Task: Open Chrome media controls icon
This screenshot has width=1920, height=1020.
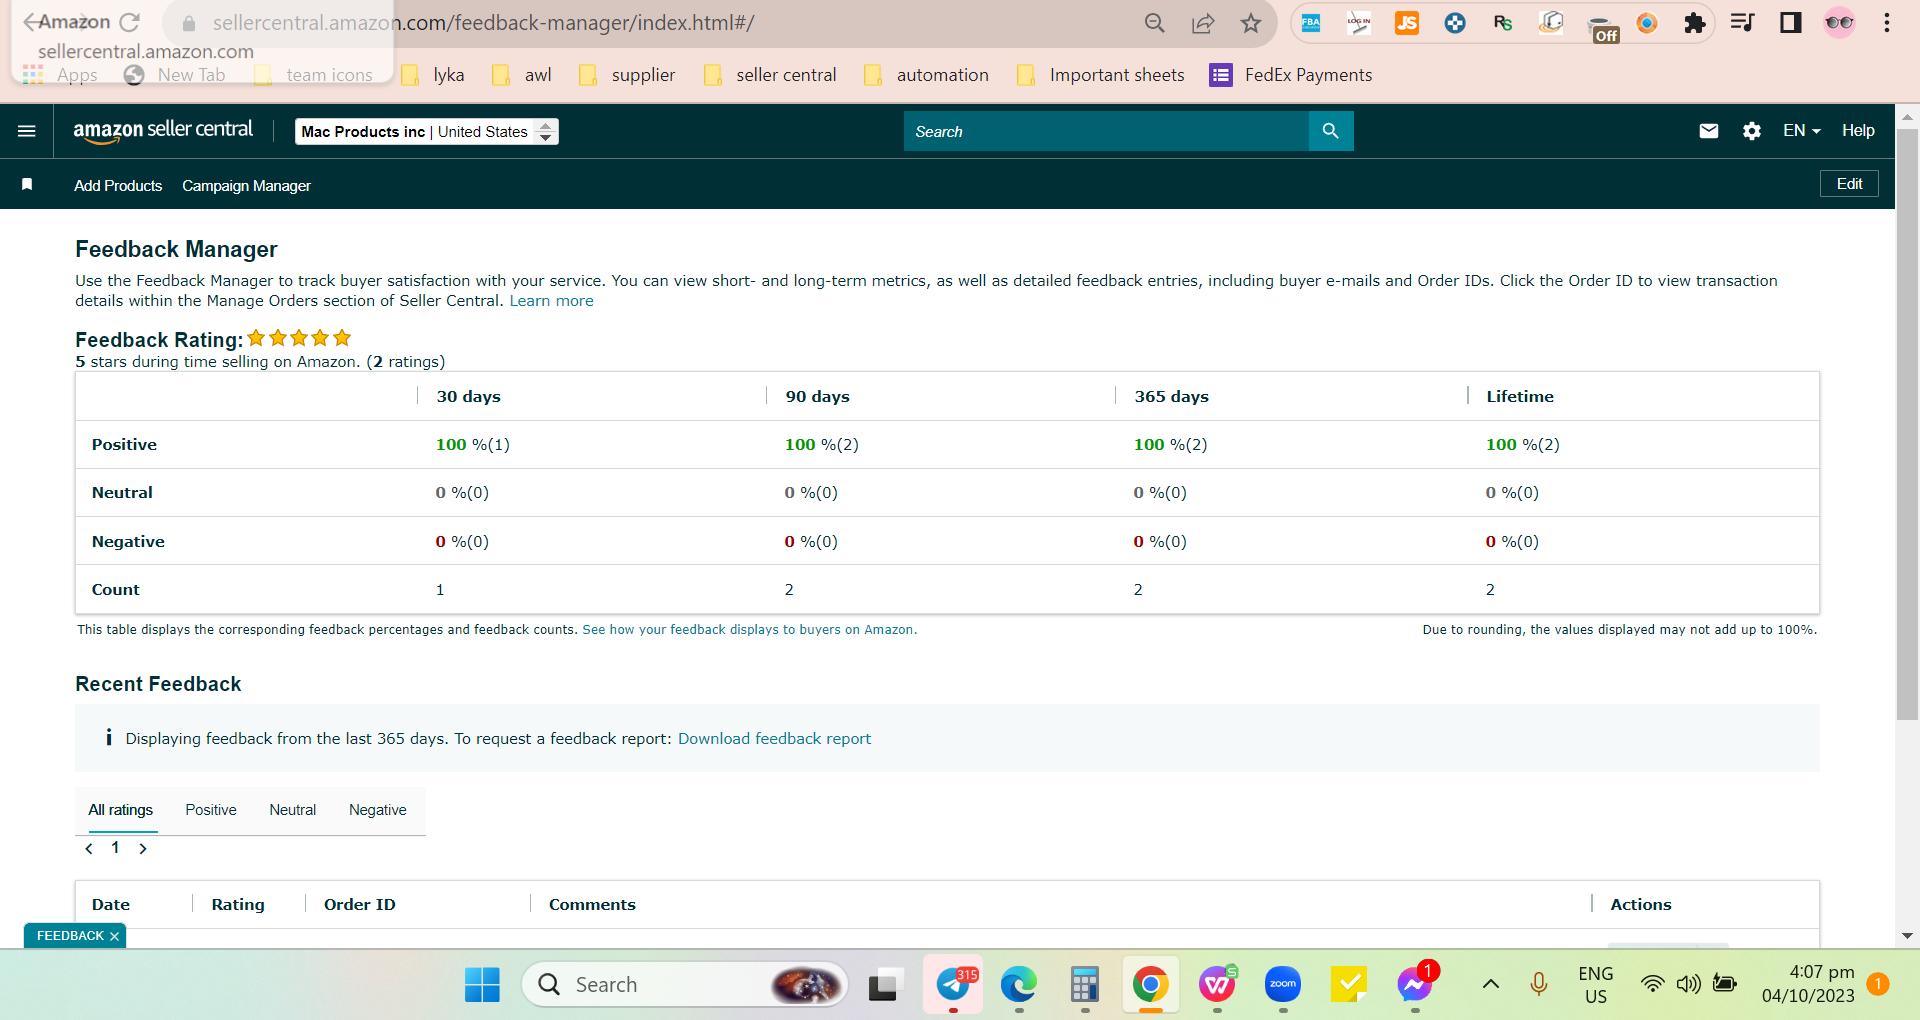Action: (1742, 23)
